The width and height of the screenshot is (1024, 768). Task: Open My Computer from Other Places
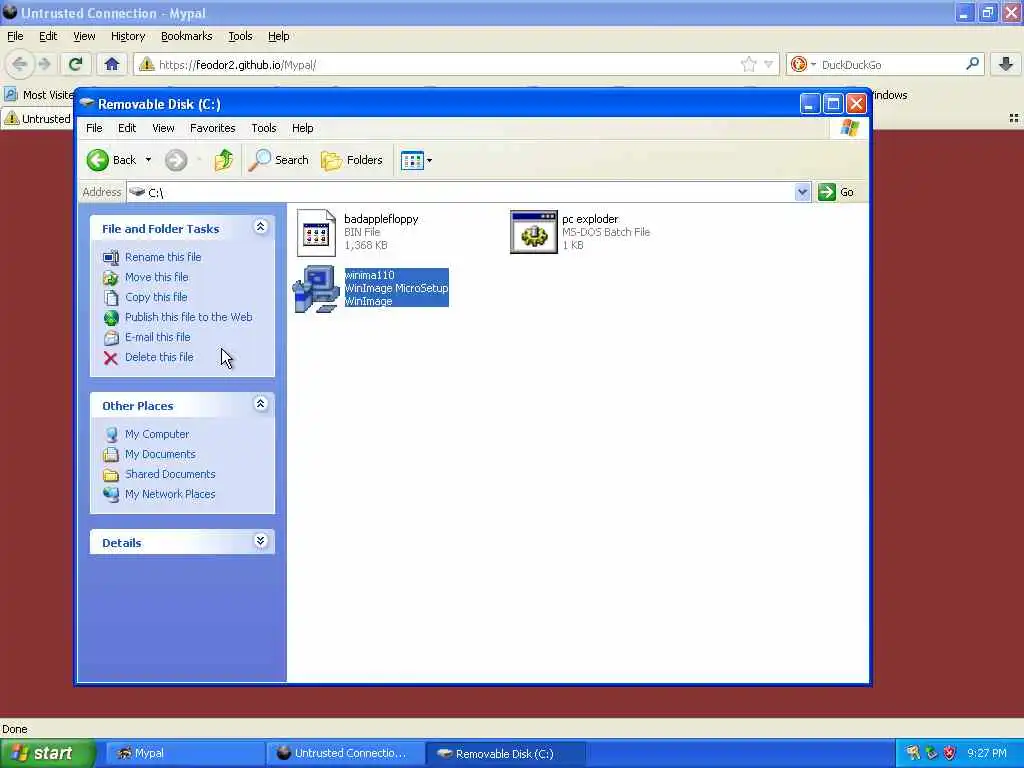point(157,434)
